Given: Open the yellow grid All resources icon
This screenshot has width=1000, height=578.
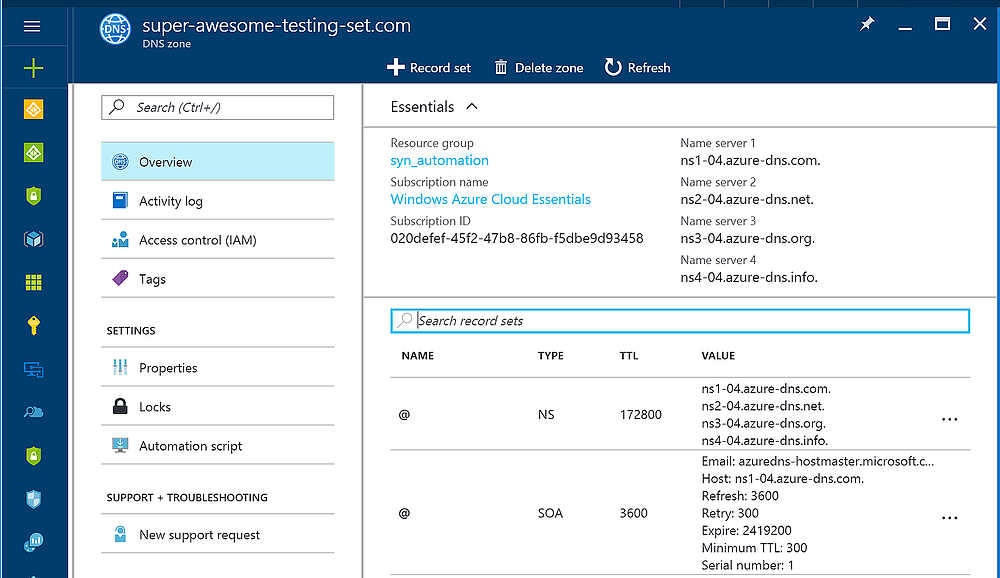Looking at the screenshot, I should [x=33, y=283].
